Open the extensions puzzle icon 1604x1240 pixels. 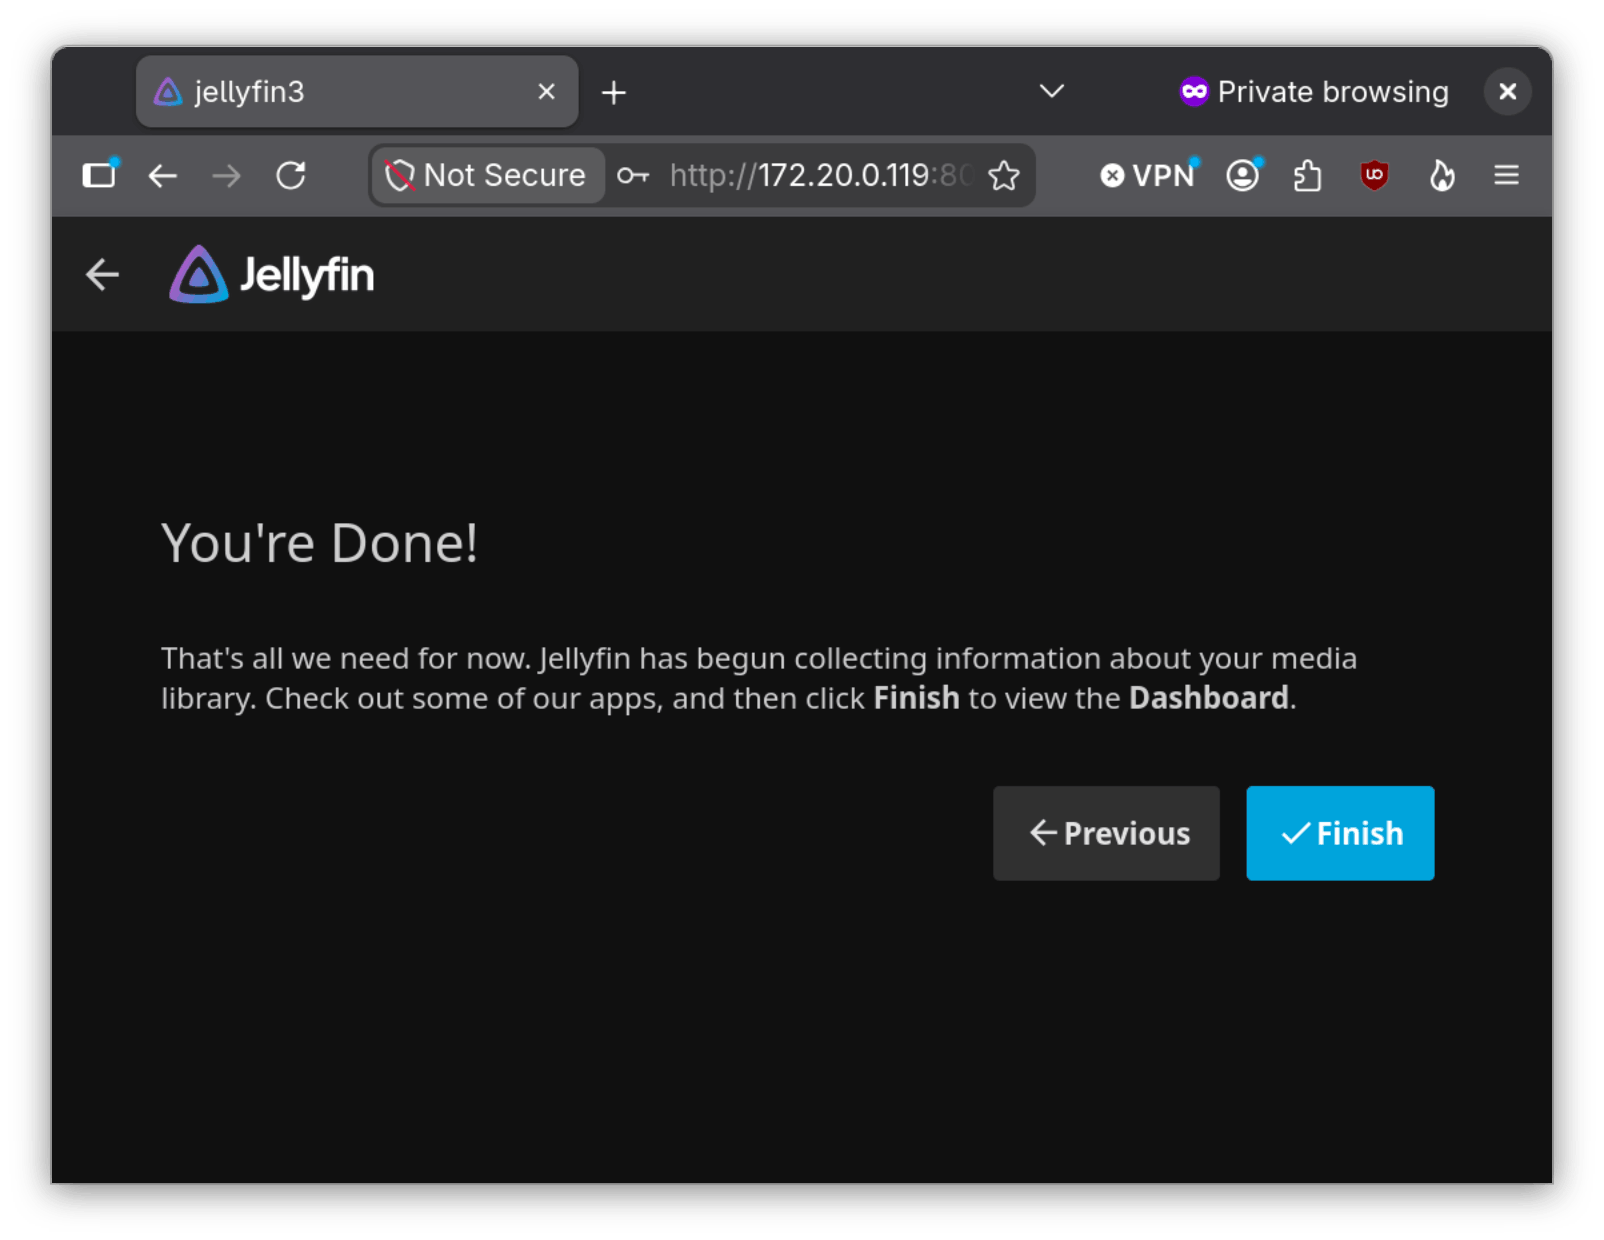point(1307,177)
